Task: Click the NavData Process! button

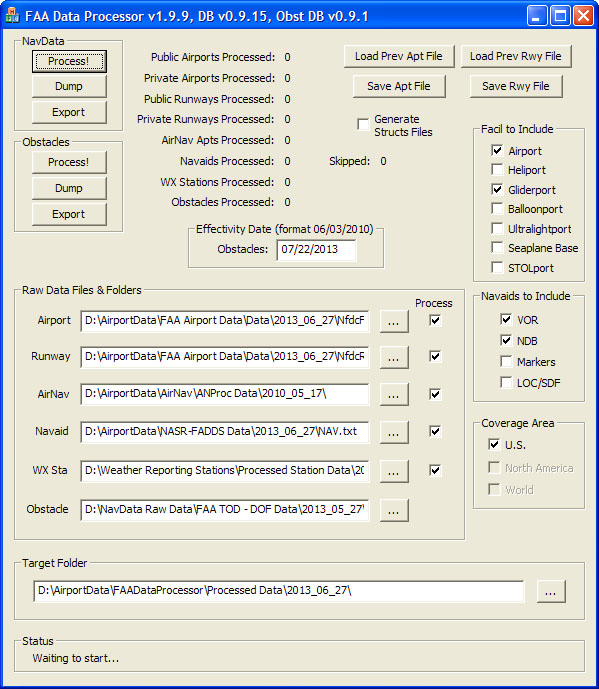Action: (x=69, y=61)
